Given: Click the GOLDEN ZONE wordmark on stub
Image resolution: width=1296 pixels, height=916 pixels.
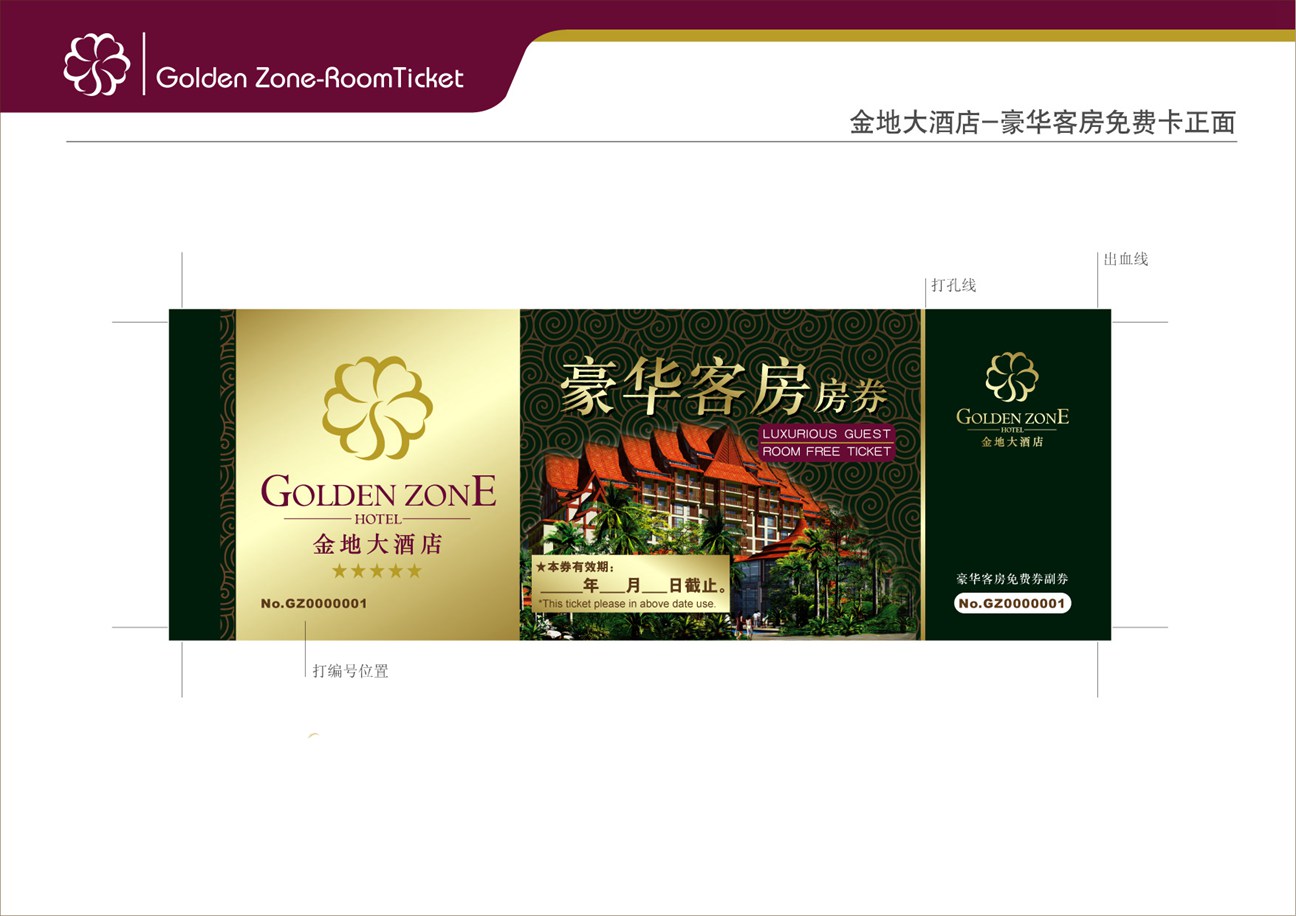Looking at the screenshot, I should 1012,416.
